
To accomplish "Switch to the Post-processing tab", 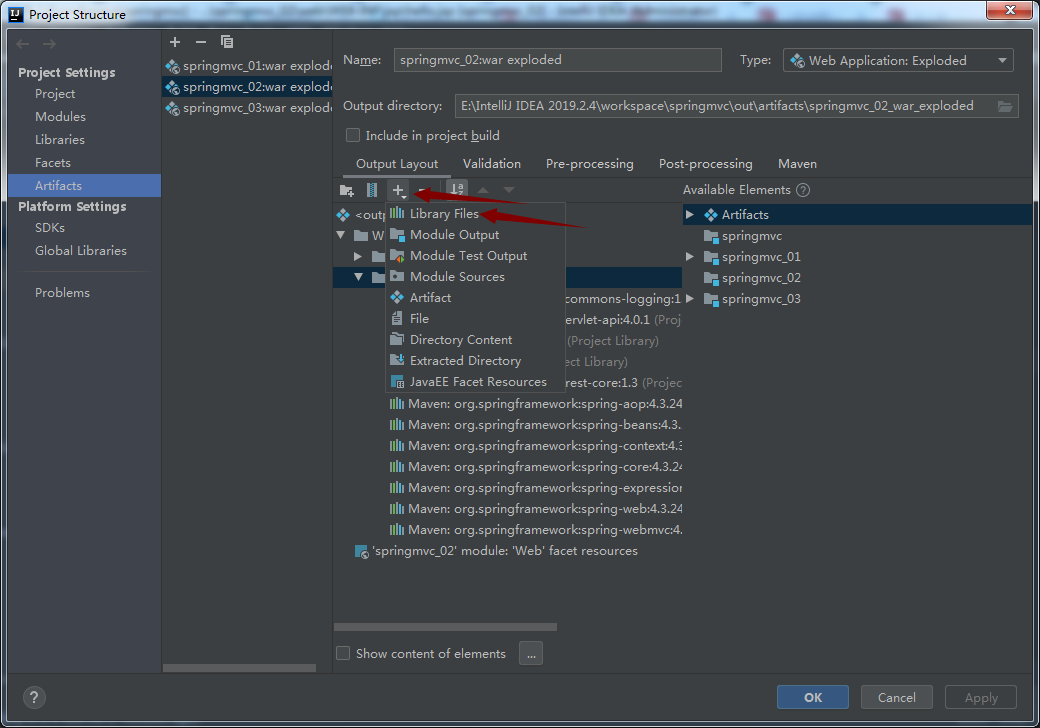I will click(x=705, y=164).
